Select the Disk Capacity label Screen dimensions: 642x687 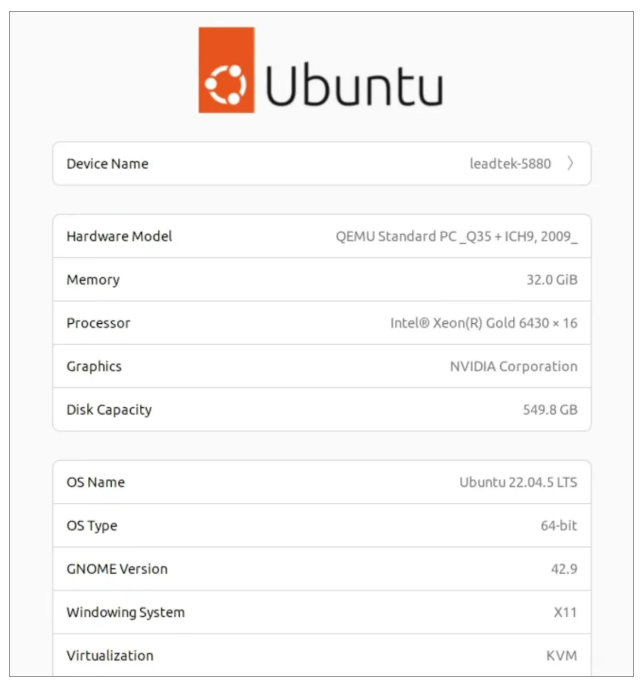[x=109, y=410]
